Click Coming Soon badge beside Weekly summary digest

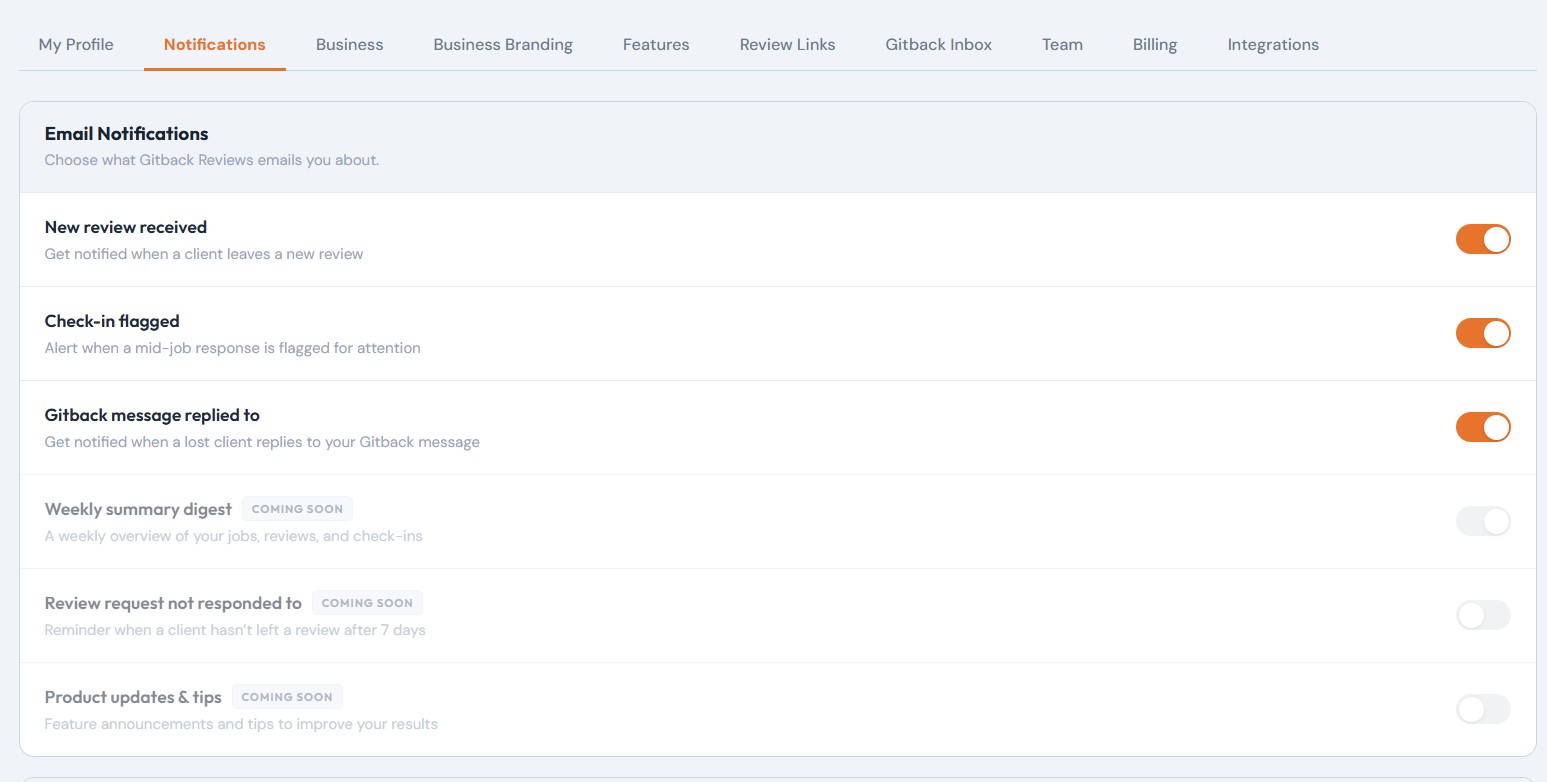297,509
